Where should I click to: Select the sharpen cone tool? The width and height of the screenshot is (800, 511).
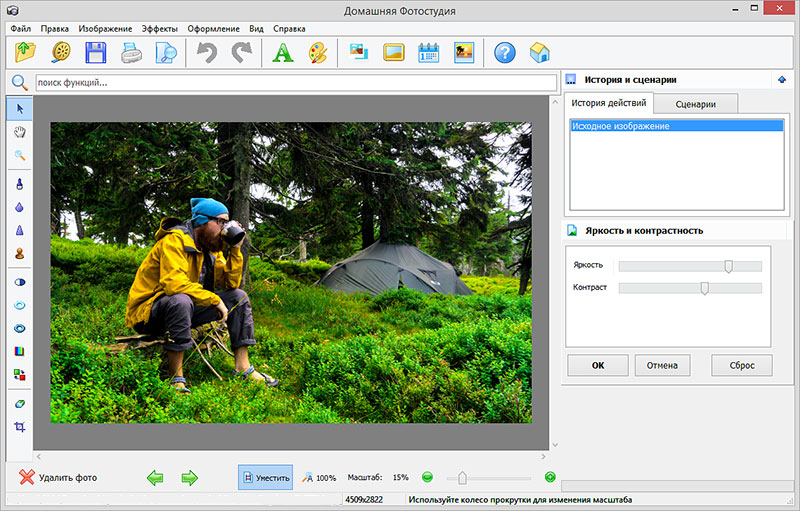20,230
